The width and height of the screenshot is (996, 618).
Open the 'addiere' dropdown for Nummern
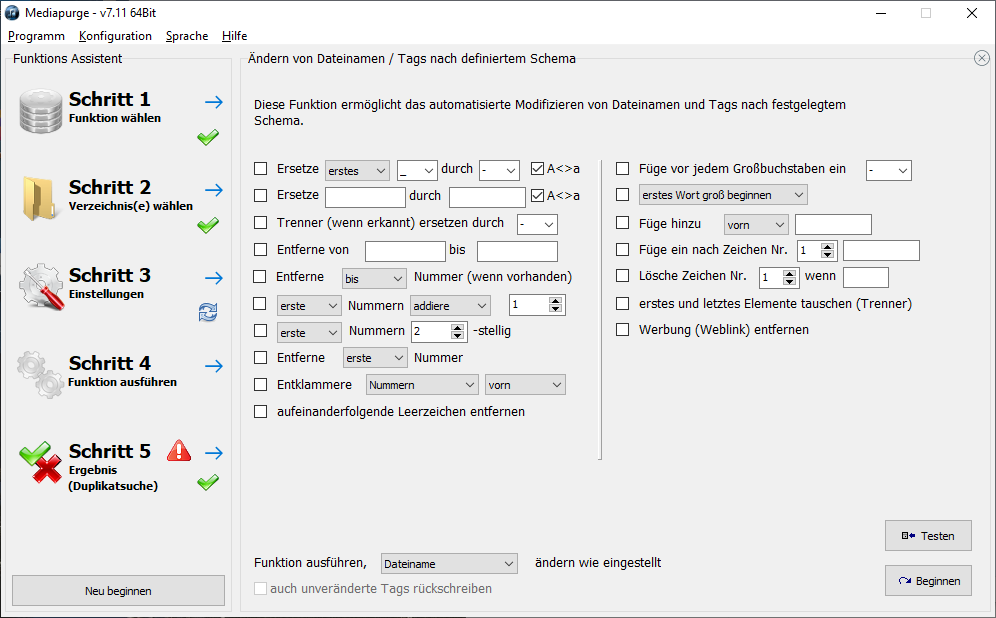(451, 305)
